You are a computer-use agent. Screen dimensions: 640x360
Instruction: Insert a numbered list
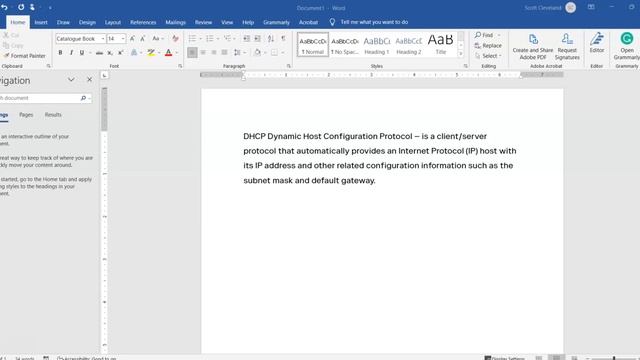coord(210,38)
